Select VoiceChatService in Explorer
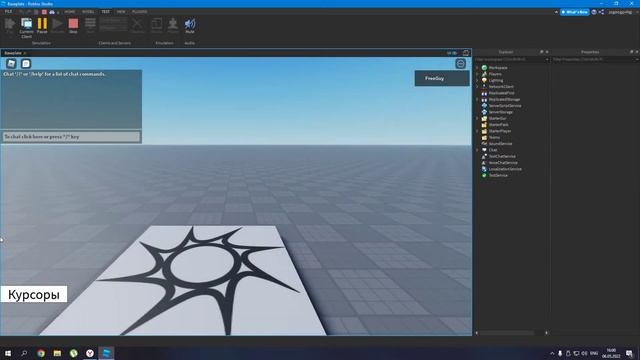Screen dimensions: 640x360 point(503,163)
